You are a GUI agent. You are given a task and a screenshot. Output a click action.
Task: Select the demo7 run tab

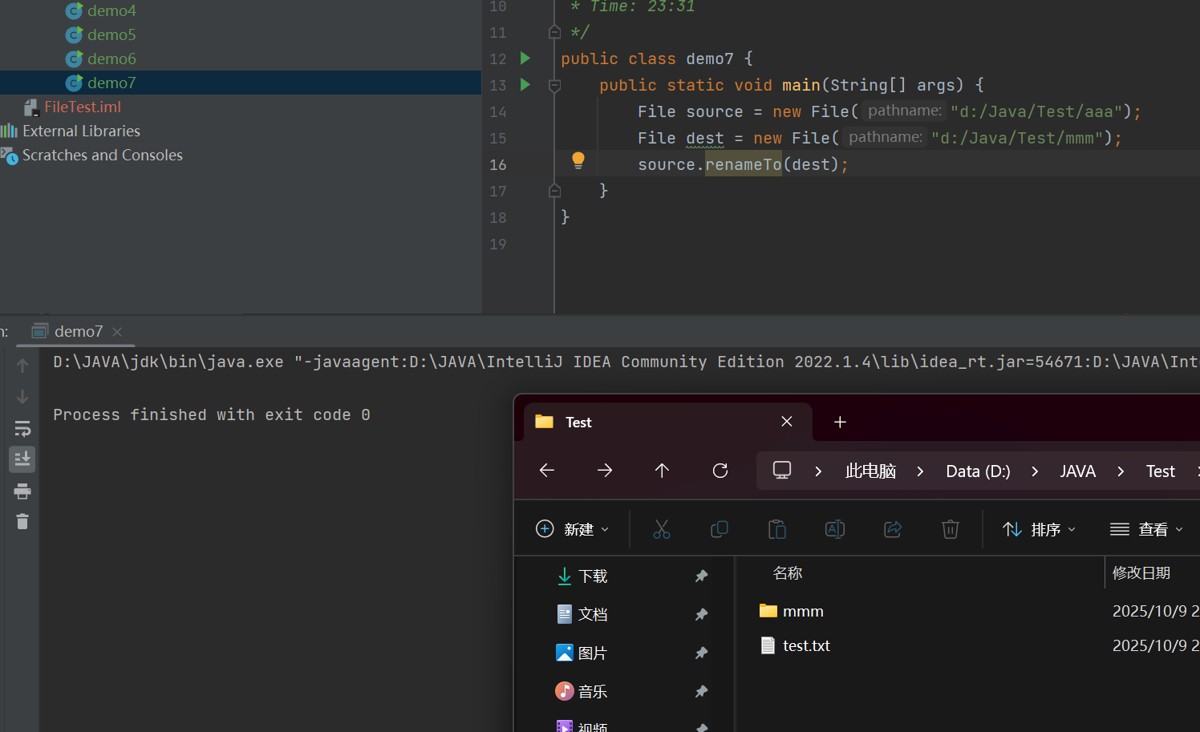point(78,331)
